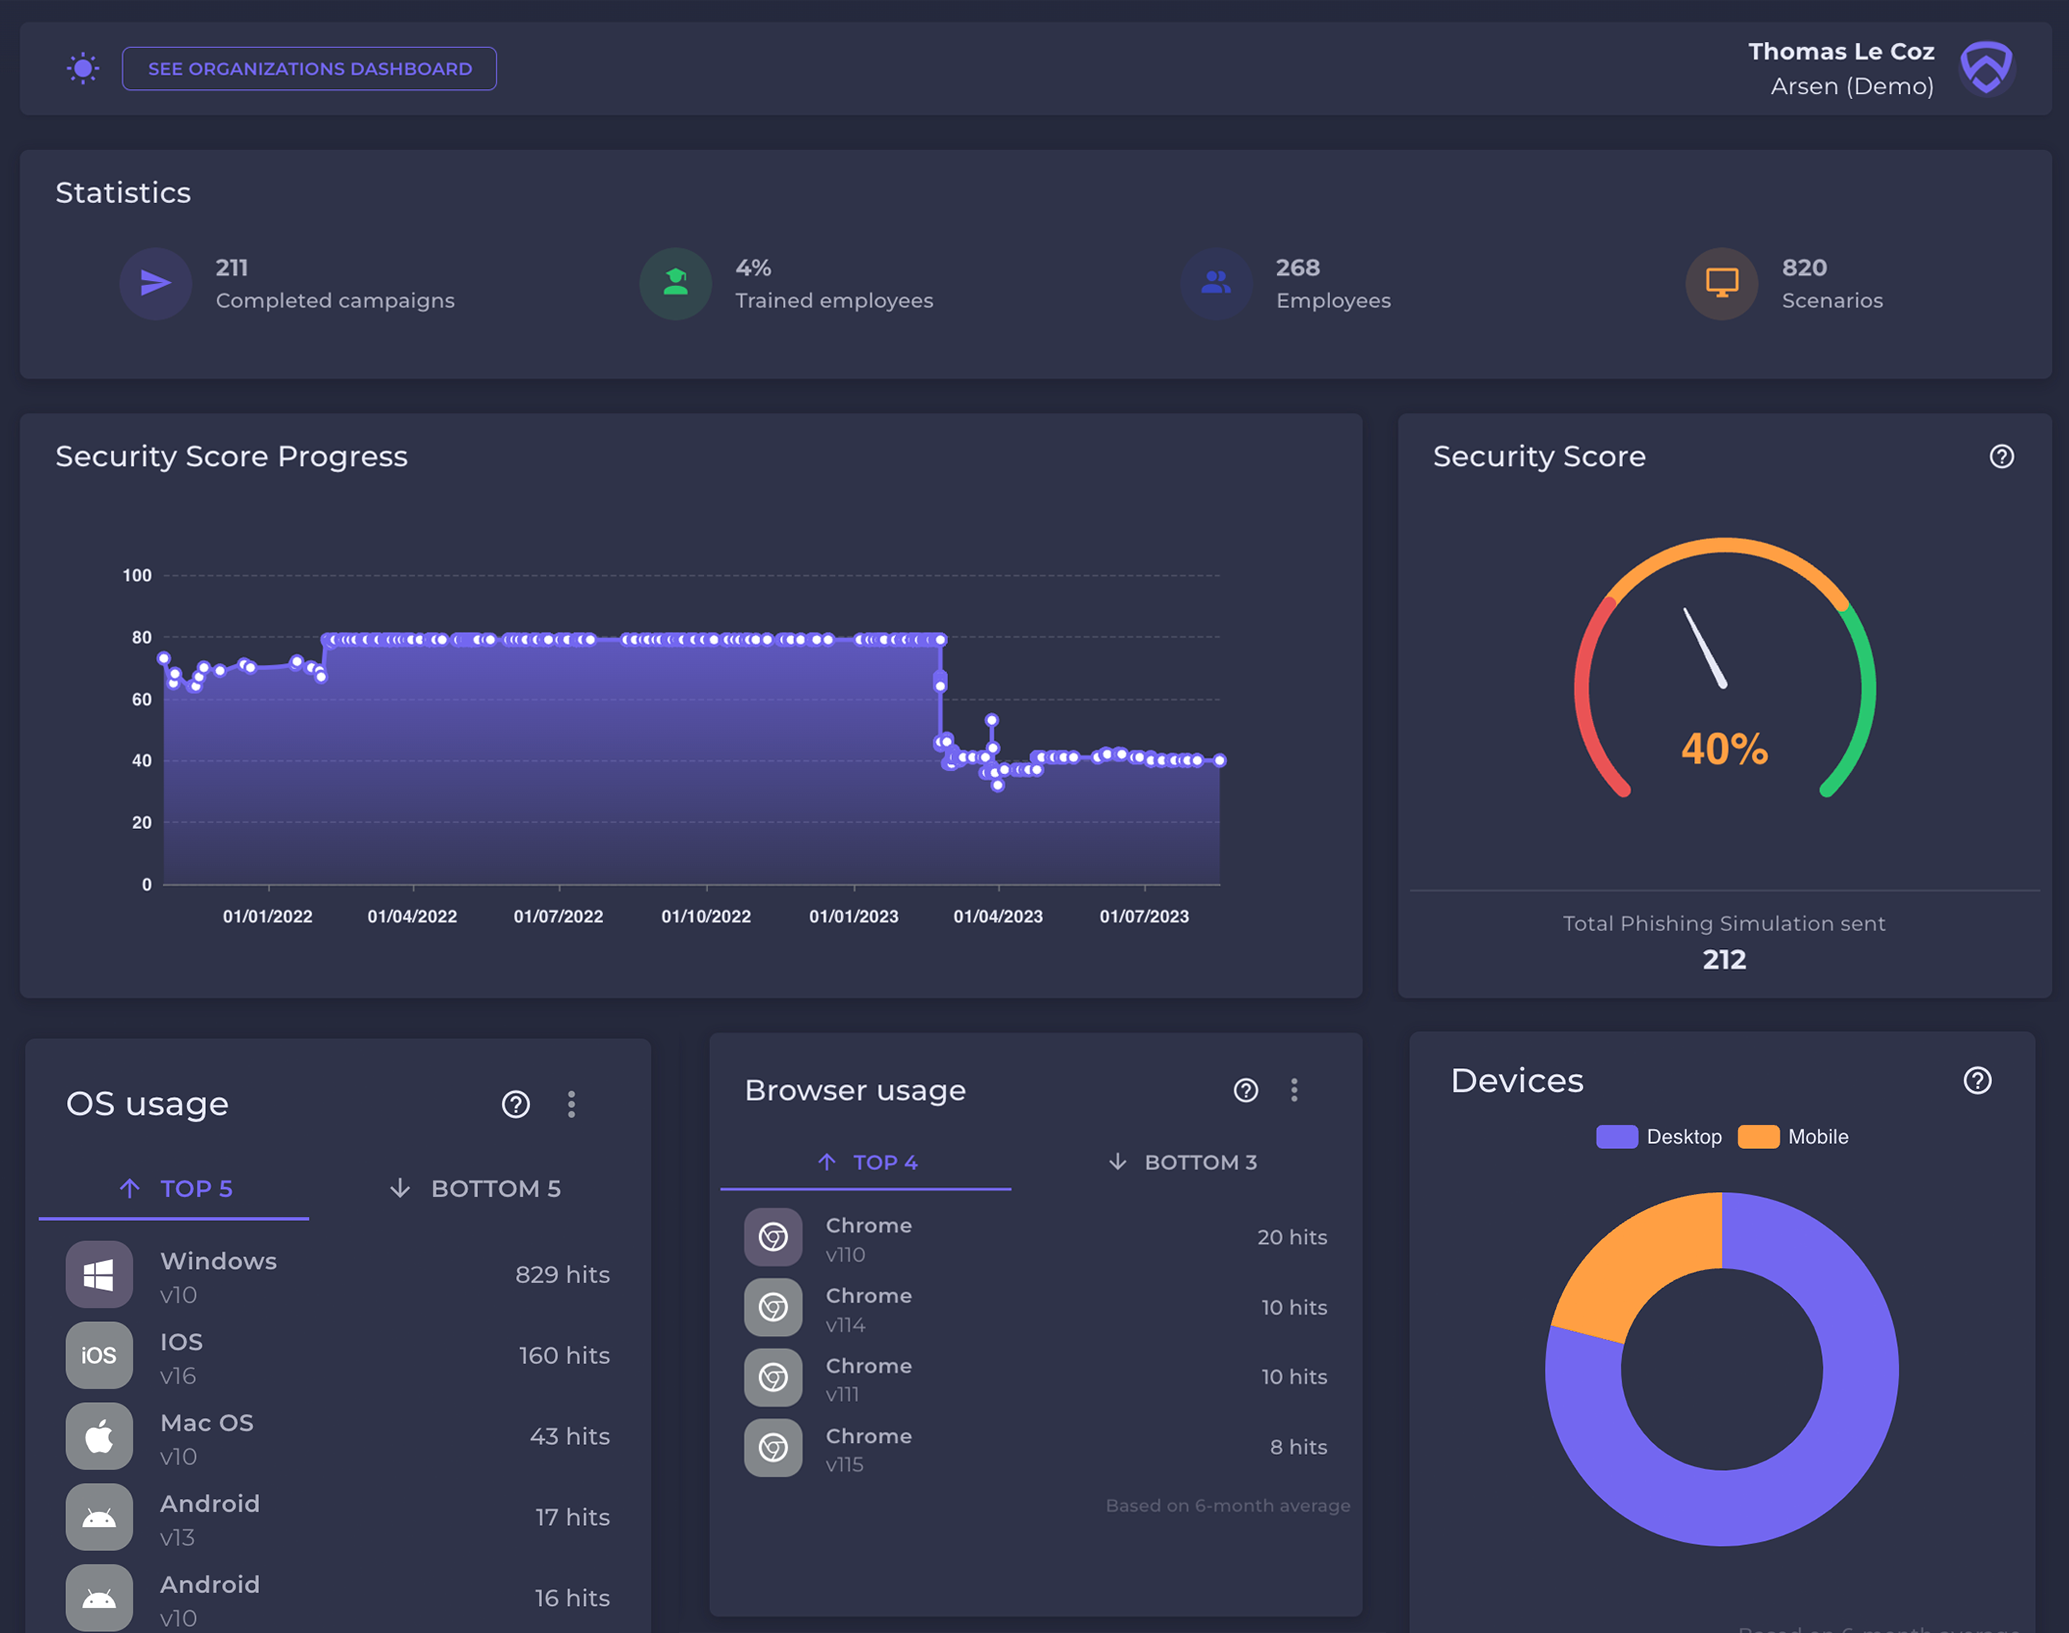
Task: Select the OS usage Top 5 tab
Action: pos(175,1188)
